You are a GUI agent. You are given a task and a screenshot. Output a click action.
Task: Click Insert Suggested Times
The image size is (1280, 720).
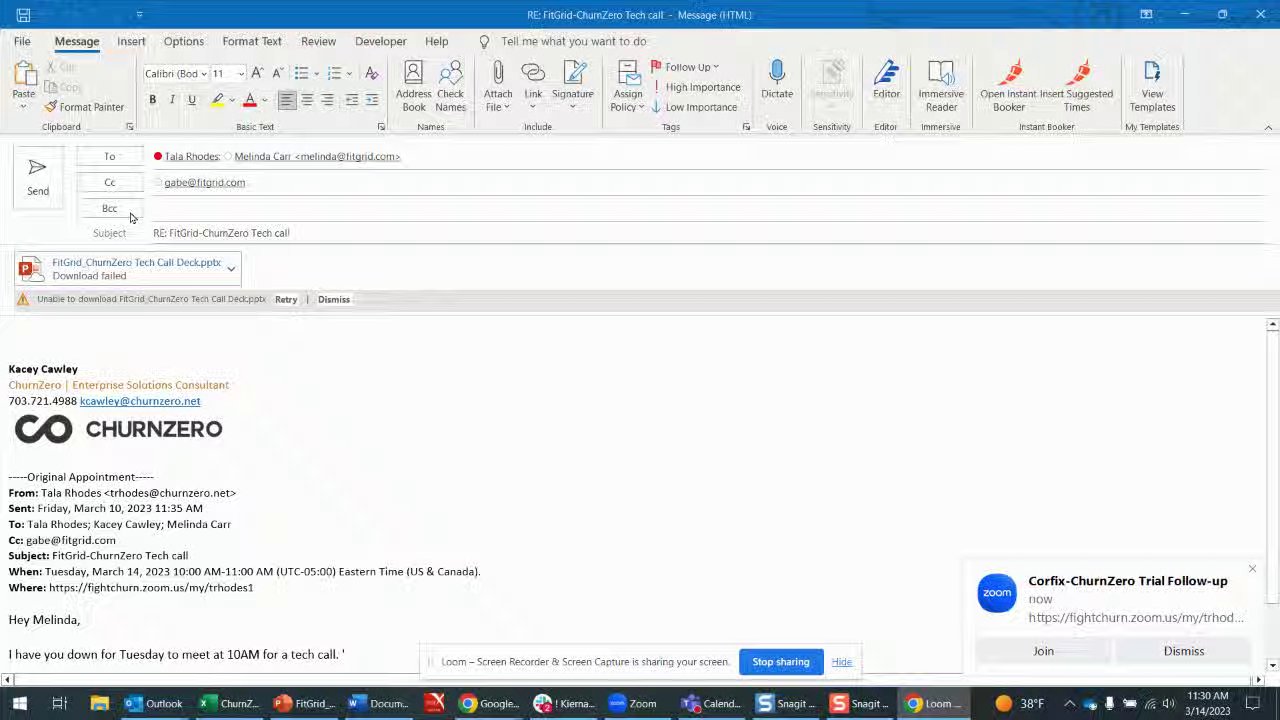coord(1077,86)
